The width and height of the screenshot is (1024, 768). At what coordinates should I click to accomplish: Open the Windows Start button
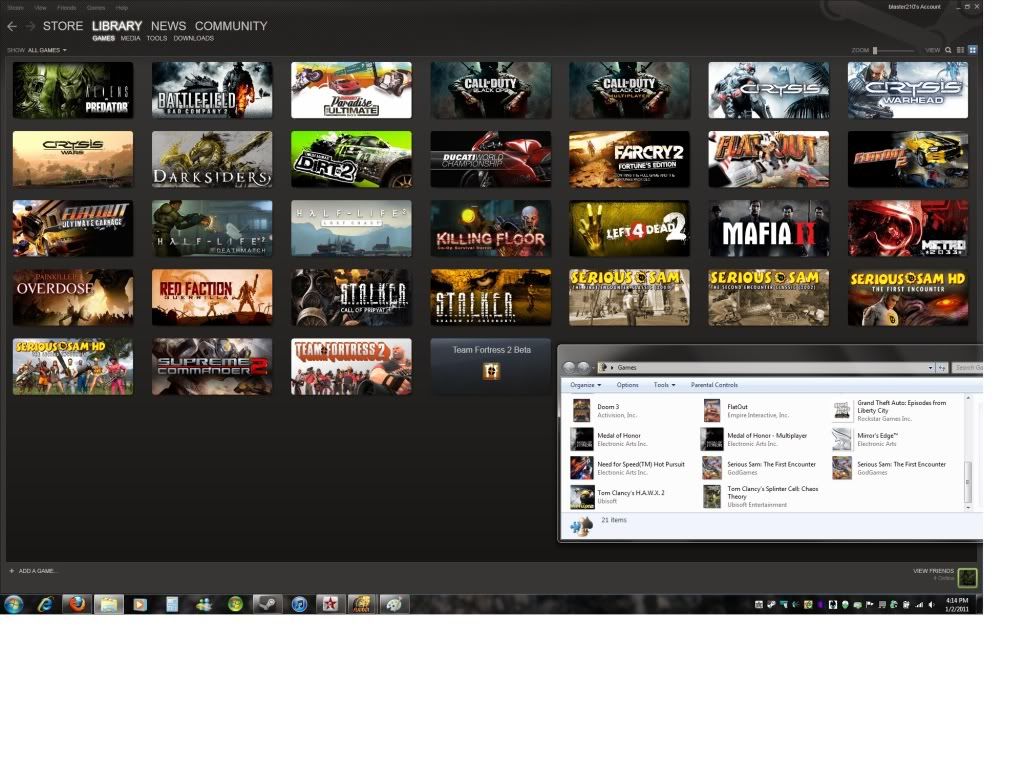click(x=14, y=604)
